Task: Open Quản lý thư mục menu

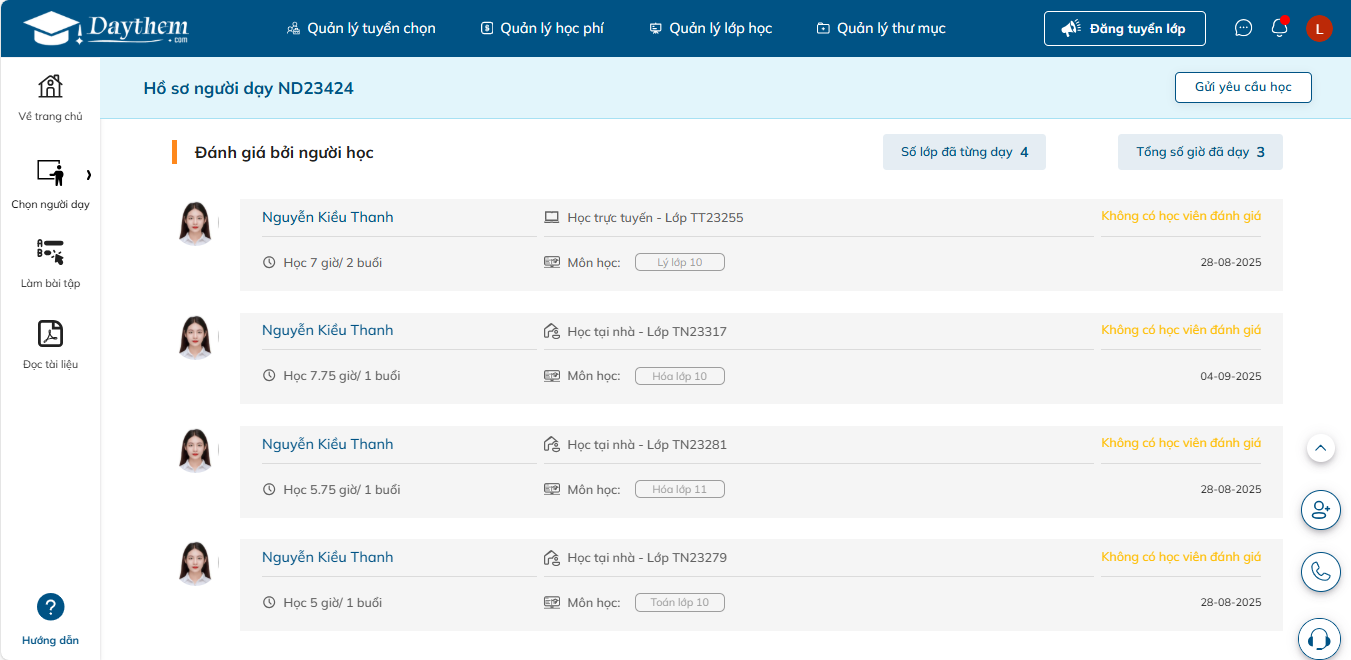Action: tap(881, 28)
